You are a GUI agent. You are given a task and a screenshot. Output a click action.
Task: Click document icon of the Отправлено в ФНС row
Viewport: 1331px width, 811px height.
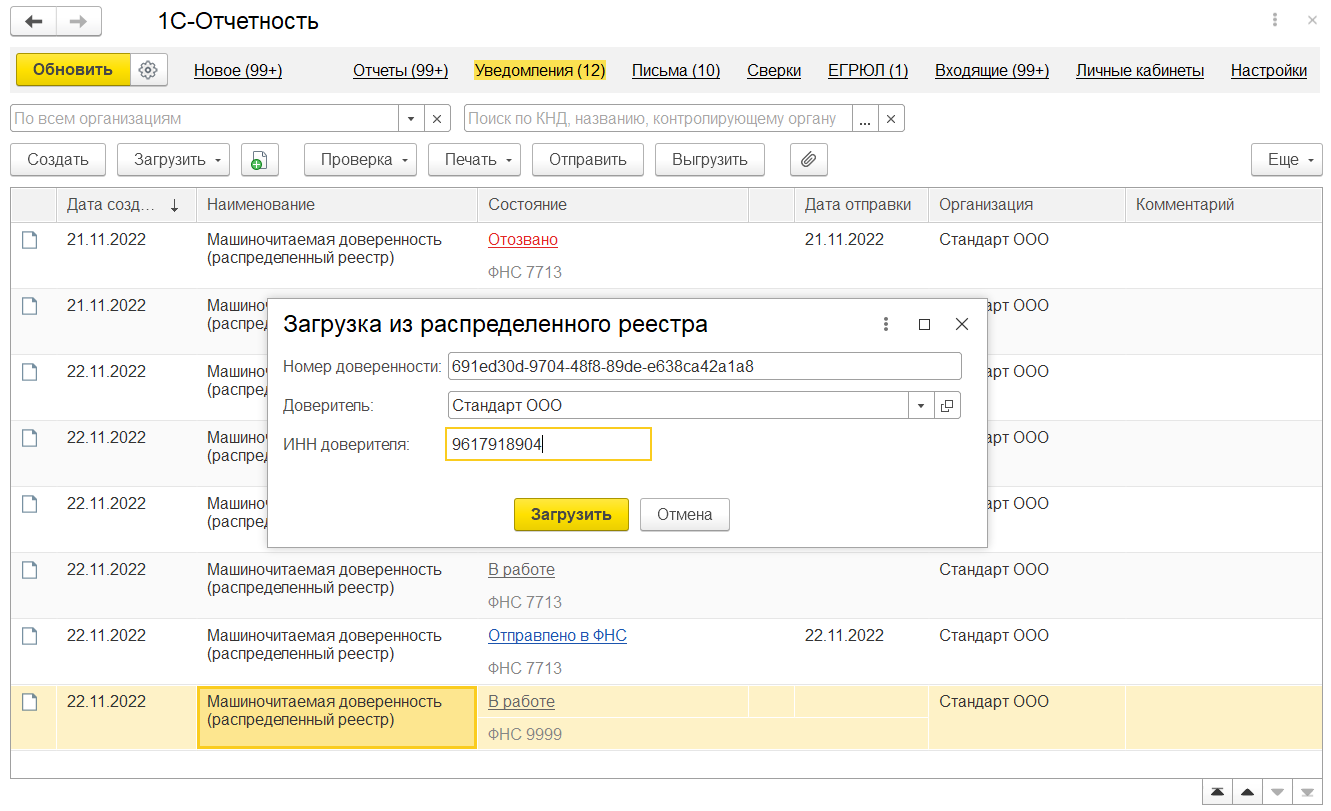(30, 636)
